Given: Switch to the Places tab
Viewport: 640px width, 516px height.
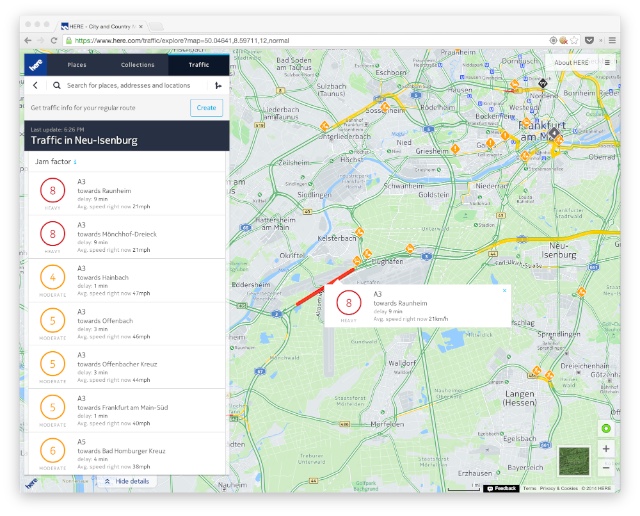Looking at the screenshot, I should 77,65.
